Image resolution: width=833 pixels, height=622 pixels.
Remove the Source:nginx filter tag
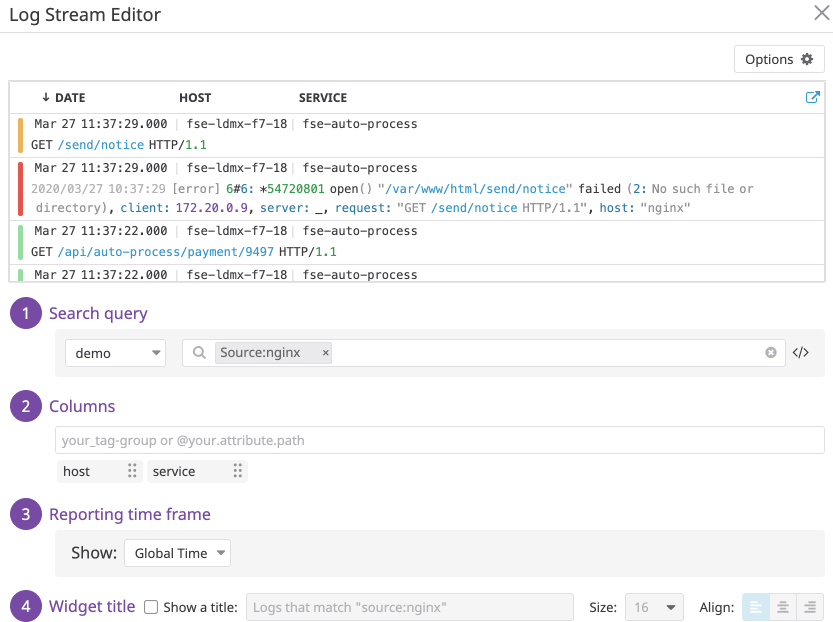[x=324, y=352]
